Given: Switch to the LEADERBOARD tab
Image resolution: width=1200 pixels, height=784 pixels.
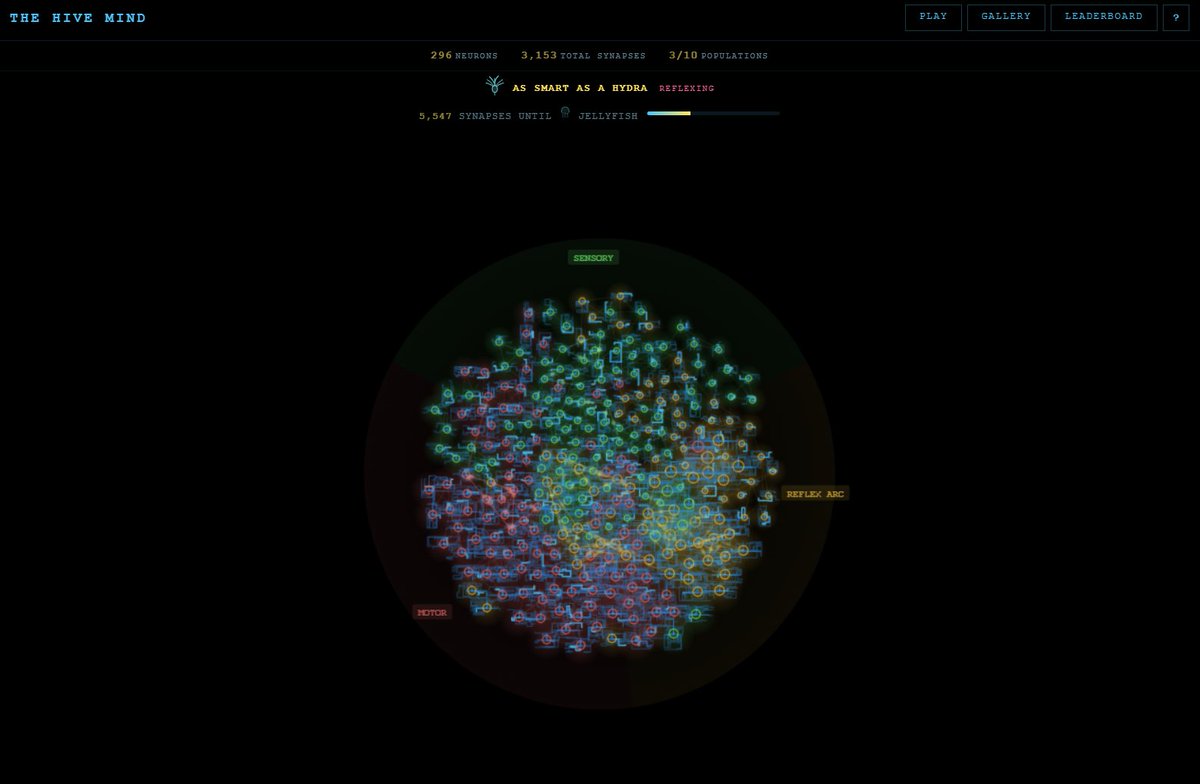Looking at the screenshot, I should pos(1103,17).
